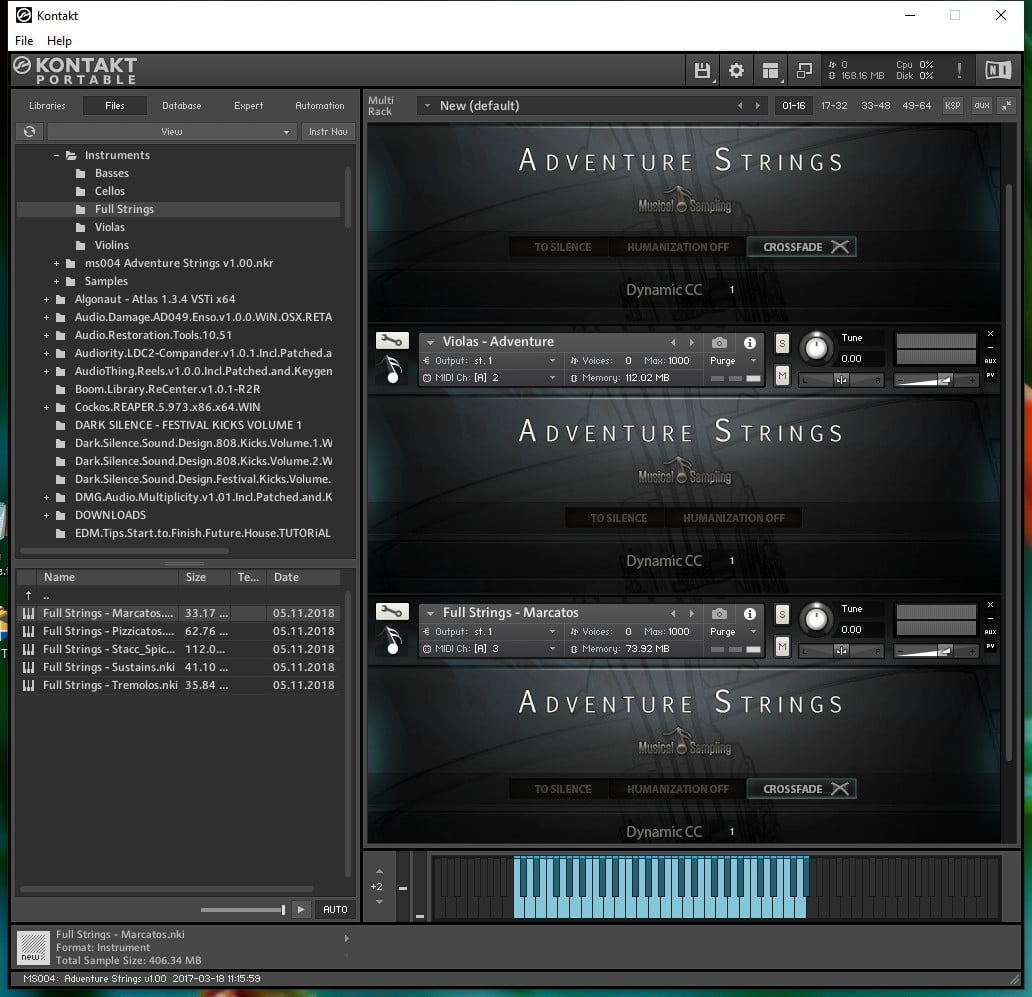This screenshot has height=997, width=1032.
Task: Close the Full Strings - Marcatos instrument with X
Action: coord(990,605)
